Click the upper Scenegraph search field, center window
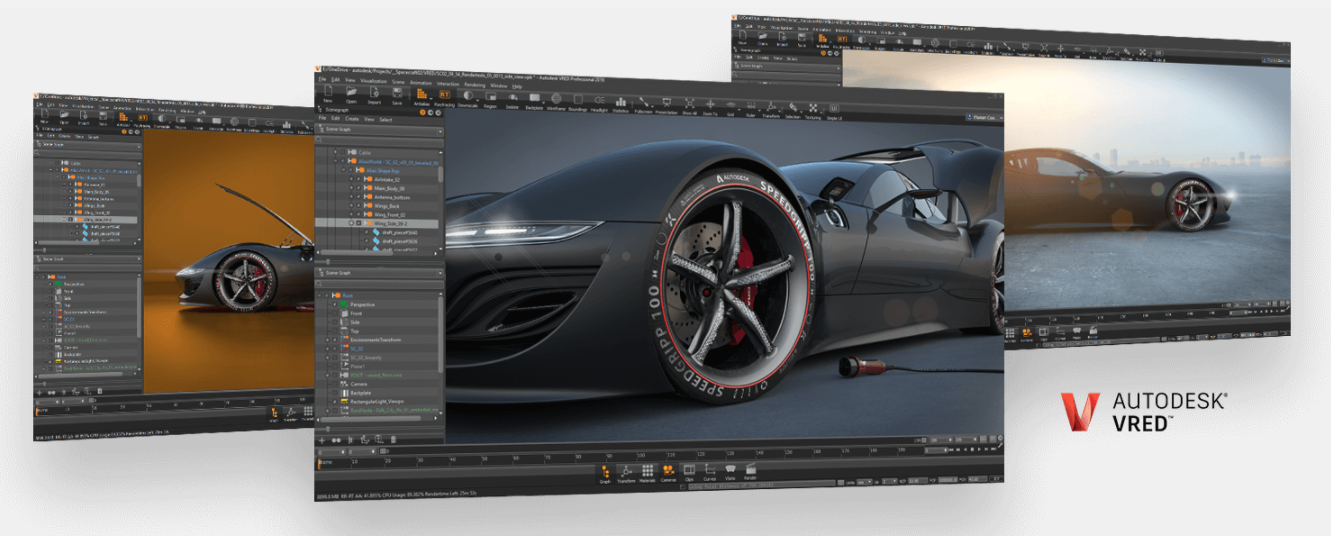Image resolution: width=1331 pixels, height=536 pixels. tap(380, 141)
